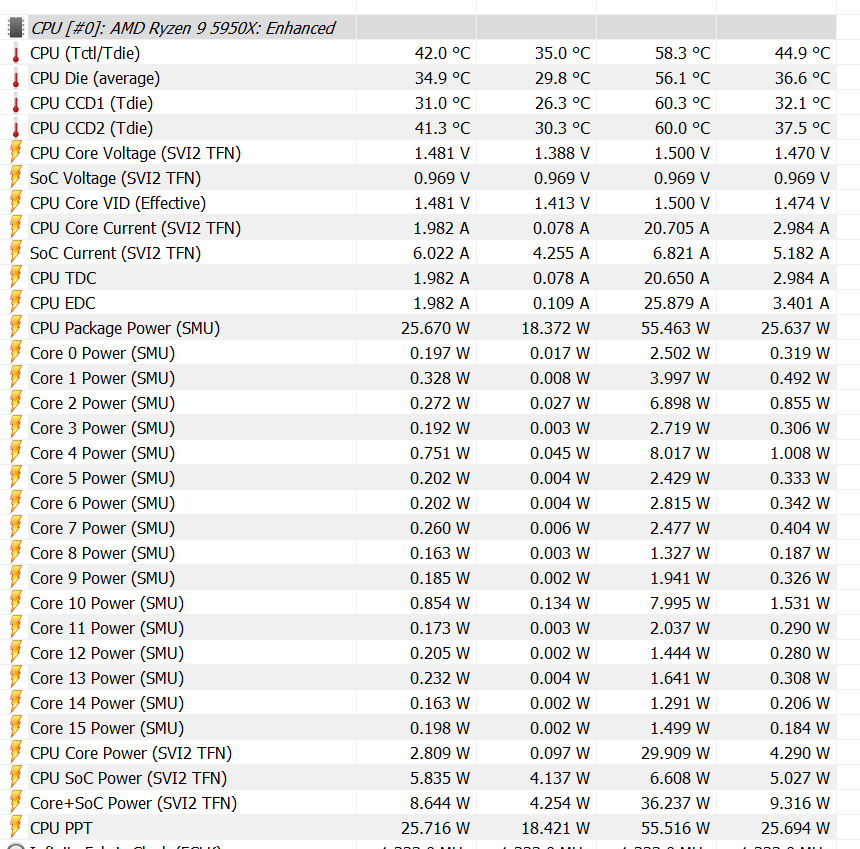Select the CPU Core Current (SVI2 TFN) label

135,228
